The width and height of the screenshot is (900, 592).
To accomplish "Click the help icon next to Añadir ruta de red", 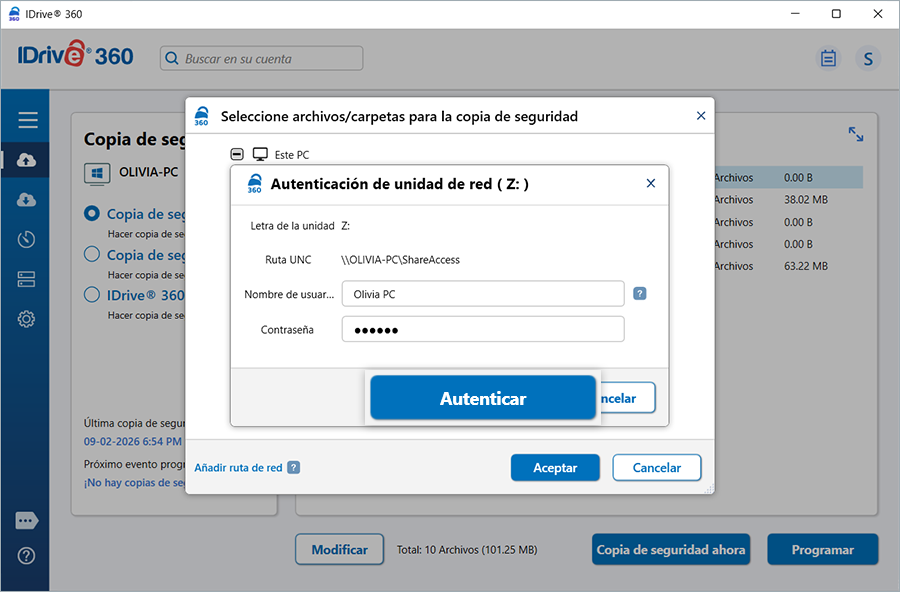I will coord(293,467).
